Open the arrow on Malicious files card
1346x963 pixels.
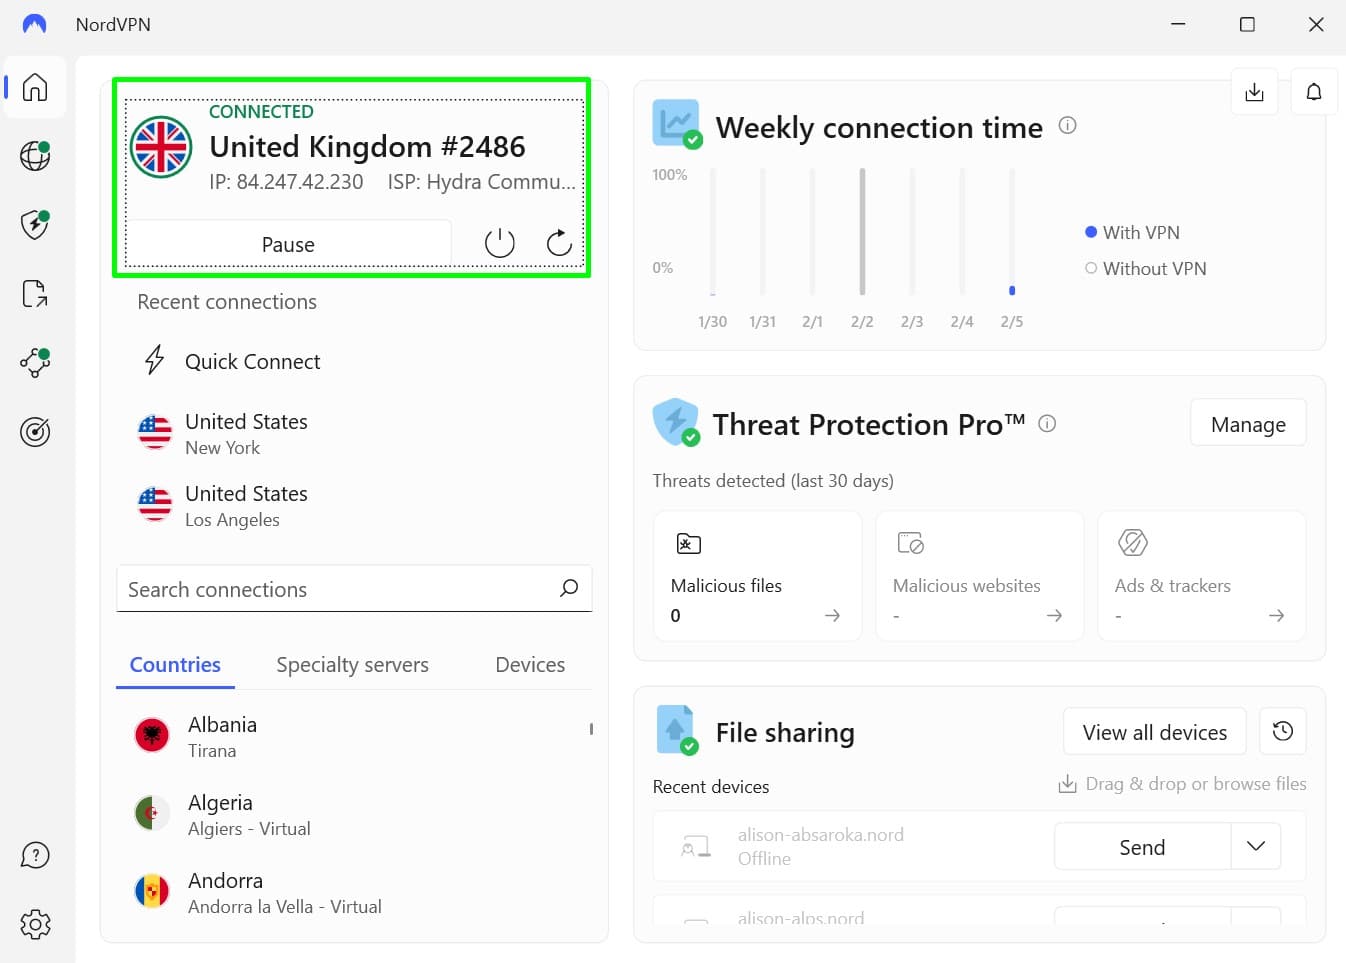[832, 615]
